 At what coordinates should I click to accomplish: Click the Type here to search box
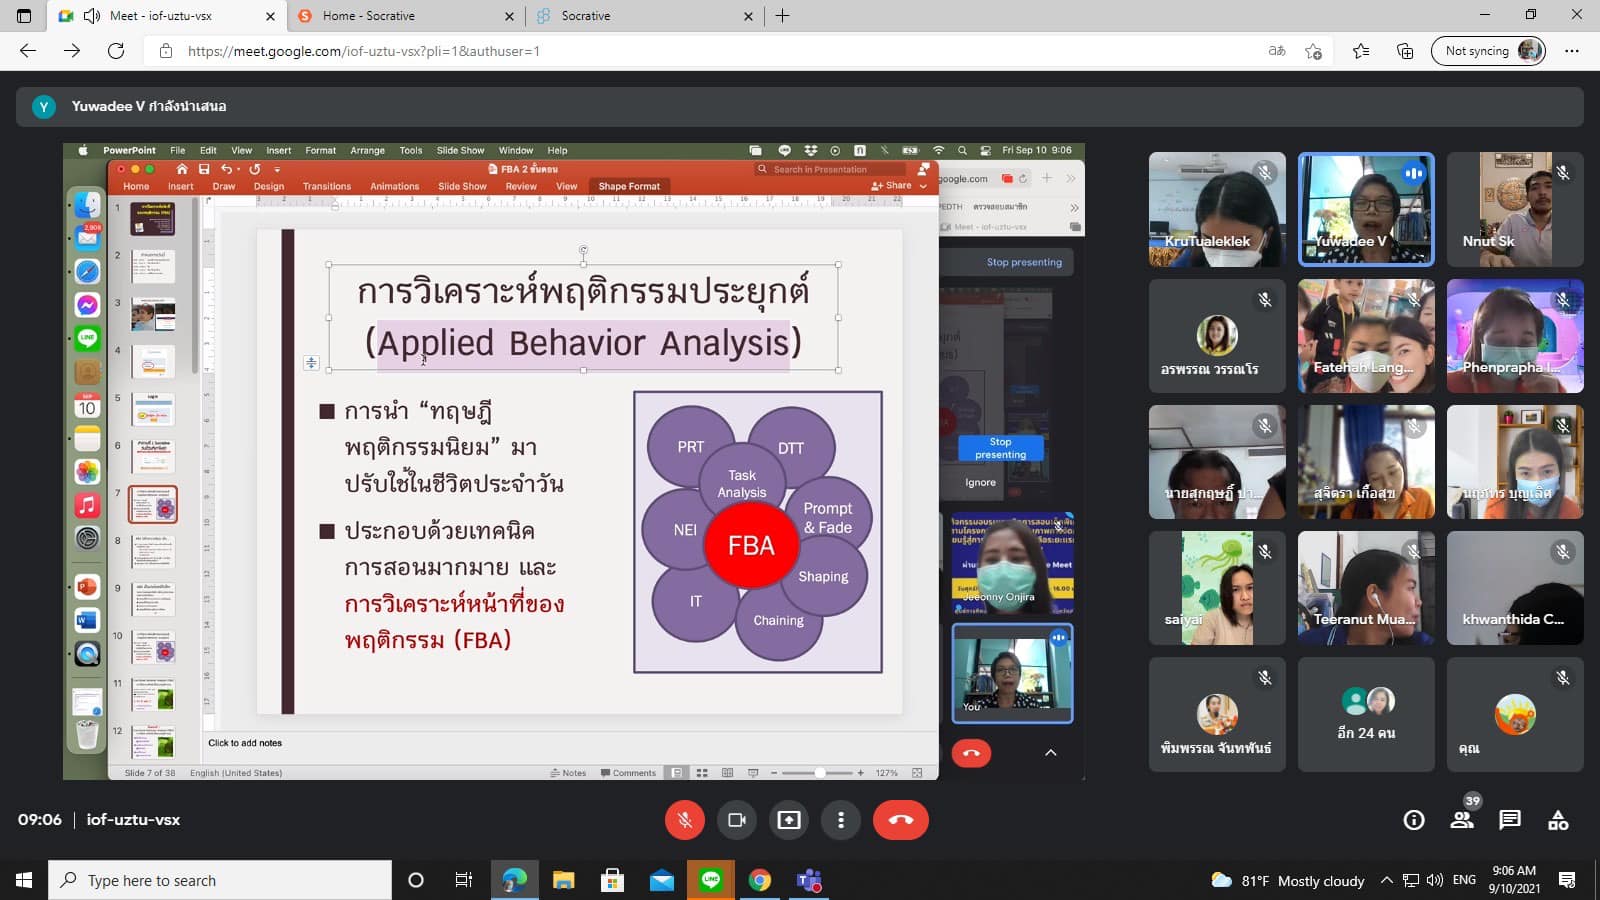coord(220,880)
